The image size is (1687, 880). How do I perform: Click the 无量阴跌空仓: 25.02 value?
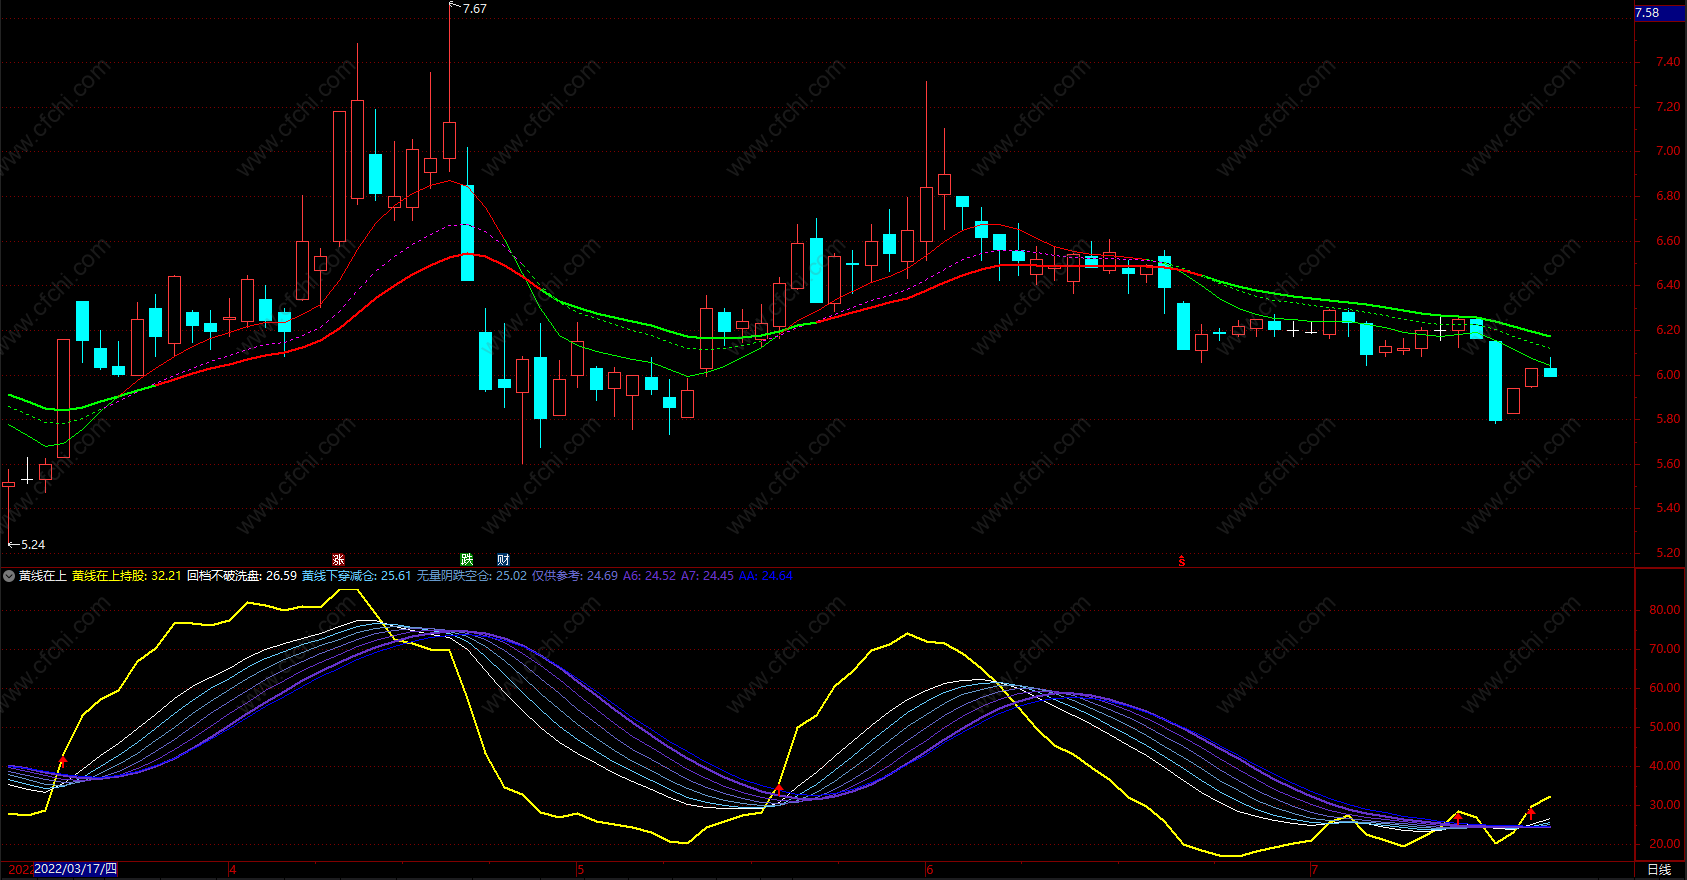click(x=472, y=576)
